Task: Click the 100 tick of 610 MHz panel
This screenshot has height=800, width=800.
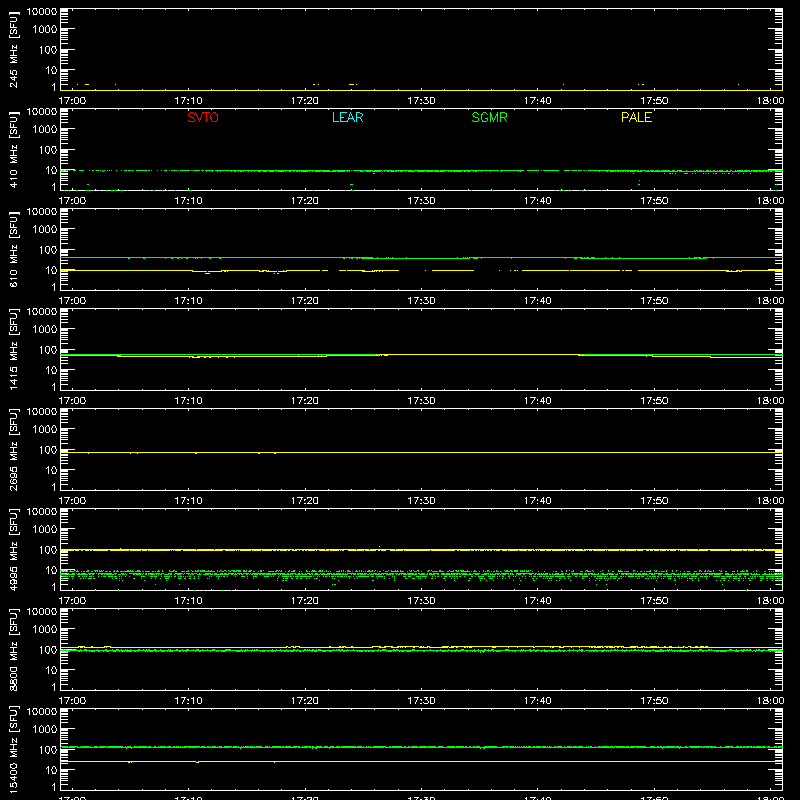Action: coord(48,250)
